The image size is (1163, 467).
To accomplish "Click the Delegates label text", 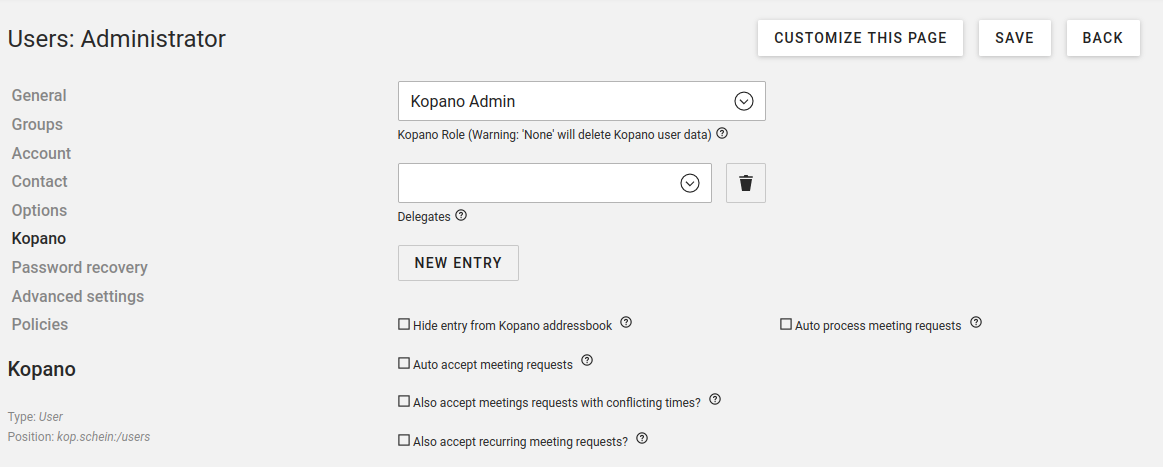I will 424,217.
